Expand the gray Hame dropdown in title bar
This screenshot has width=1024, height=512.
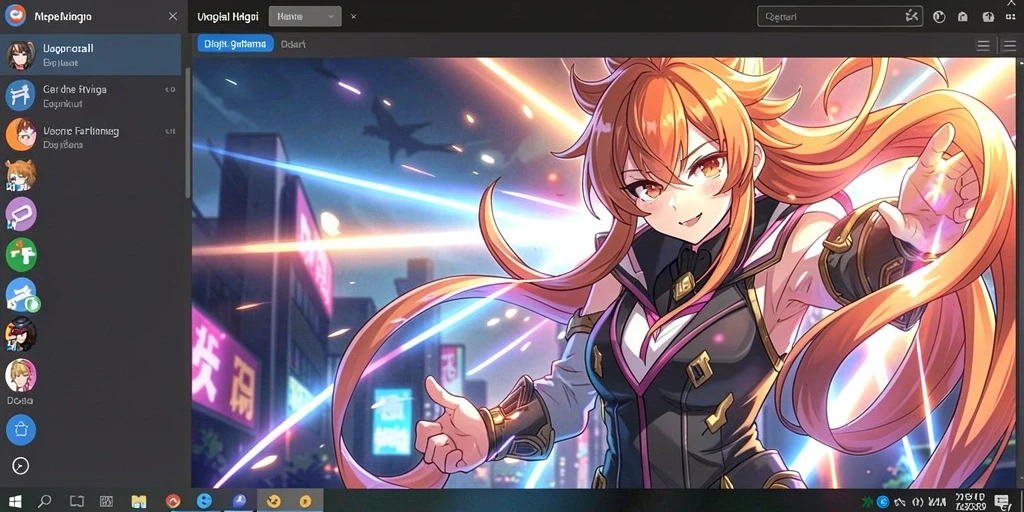[305, 16]
